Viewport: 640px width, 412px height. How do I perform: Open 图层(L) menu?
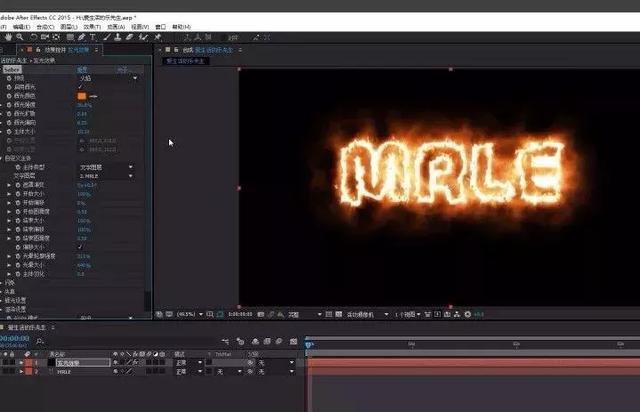(x=69, y=27)
